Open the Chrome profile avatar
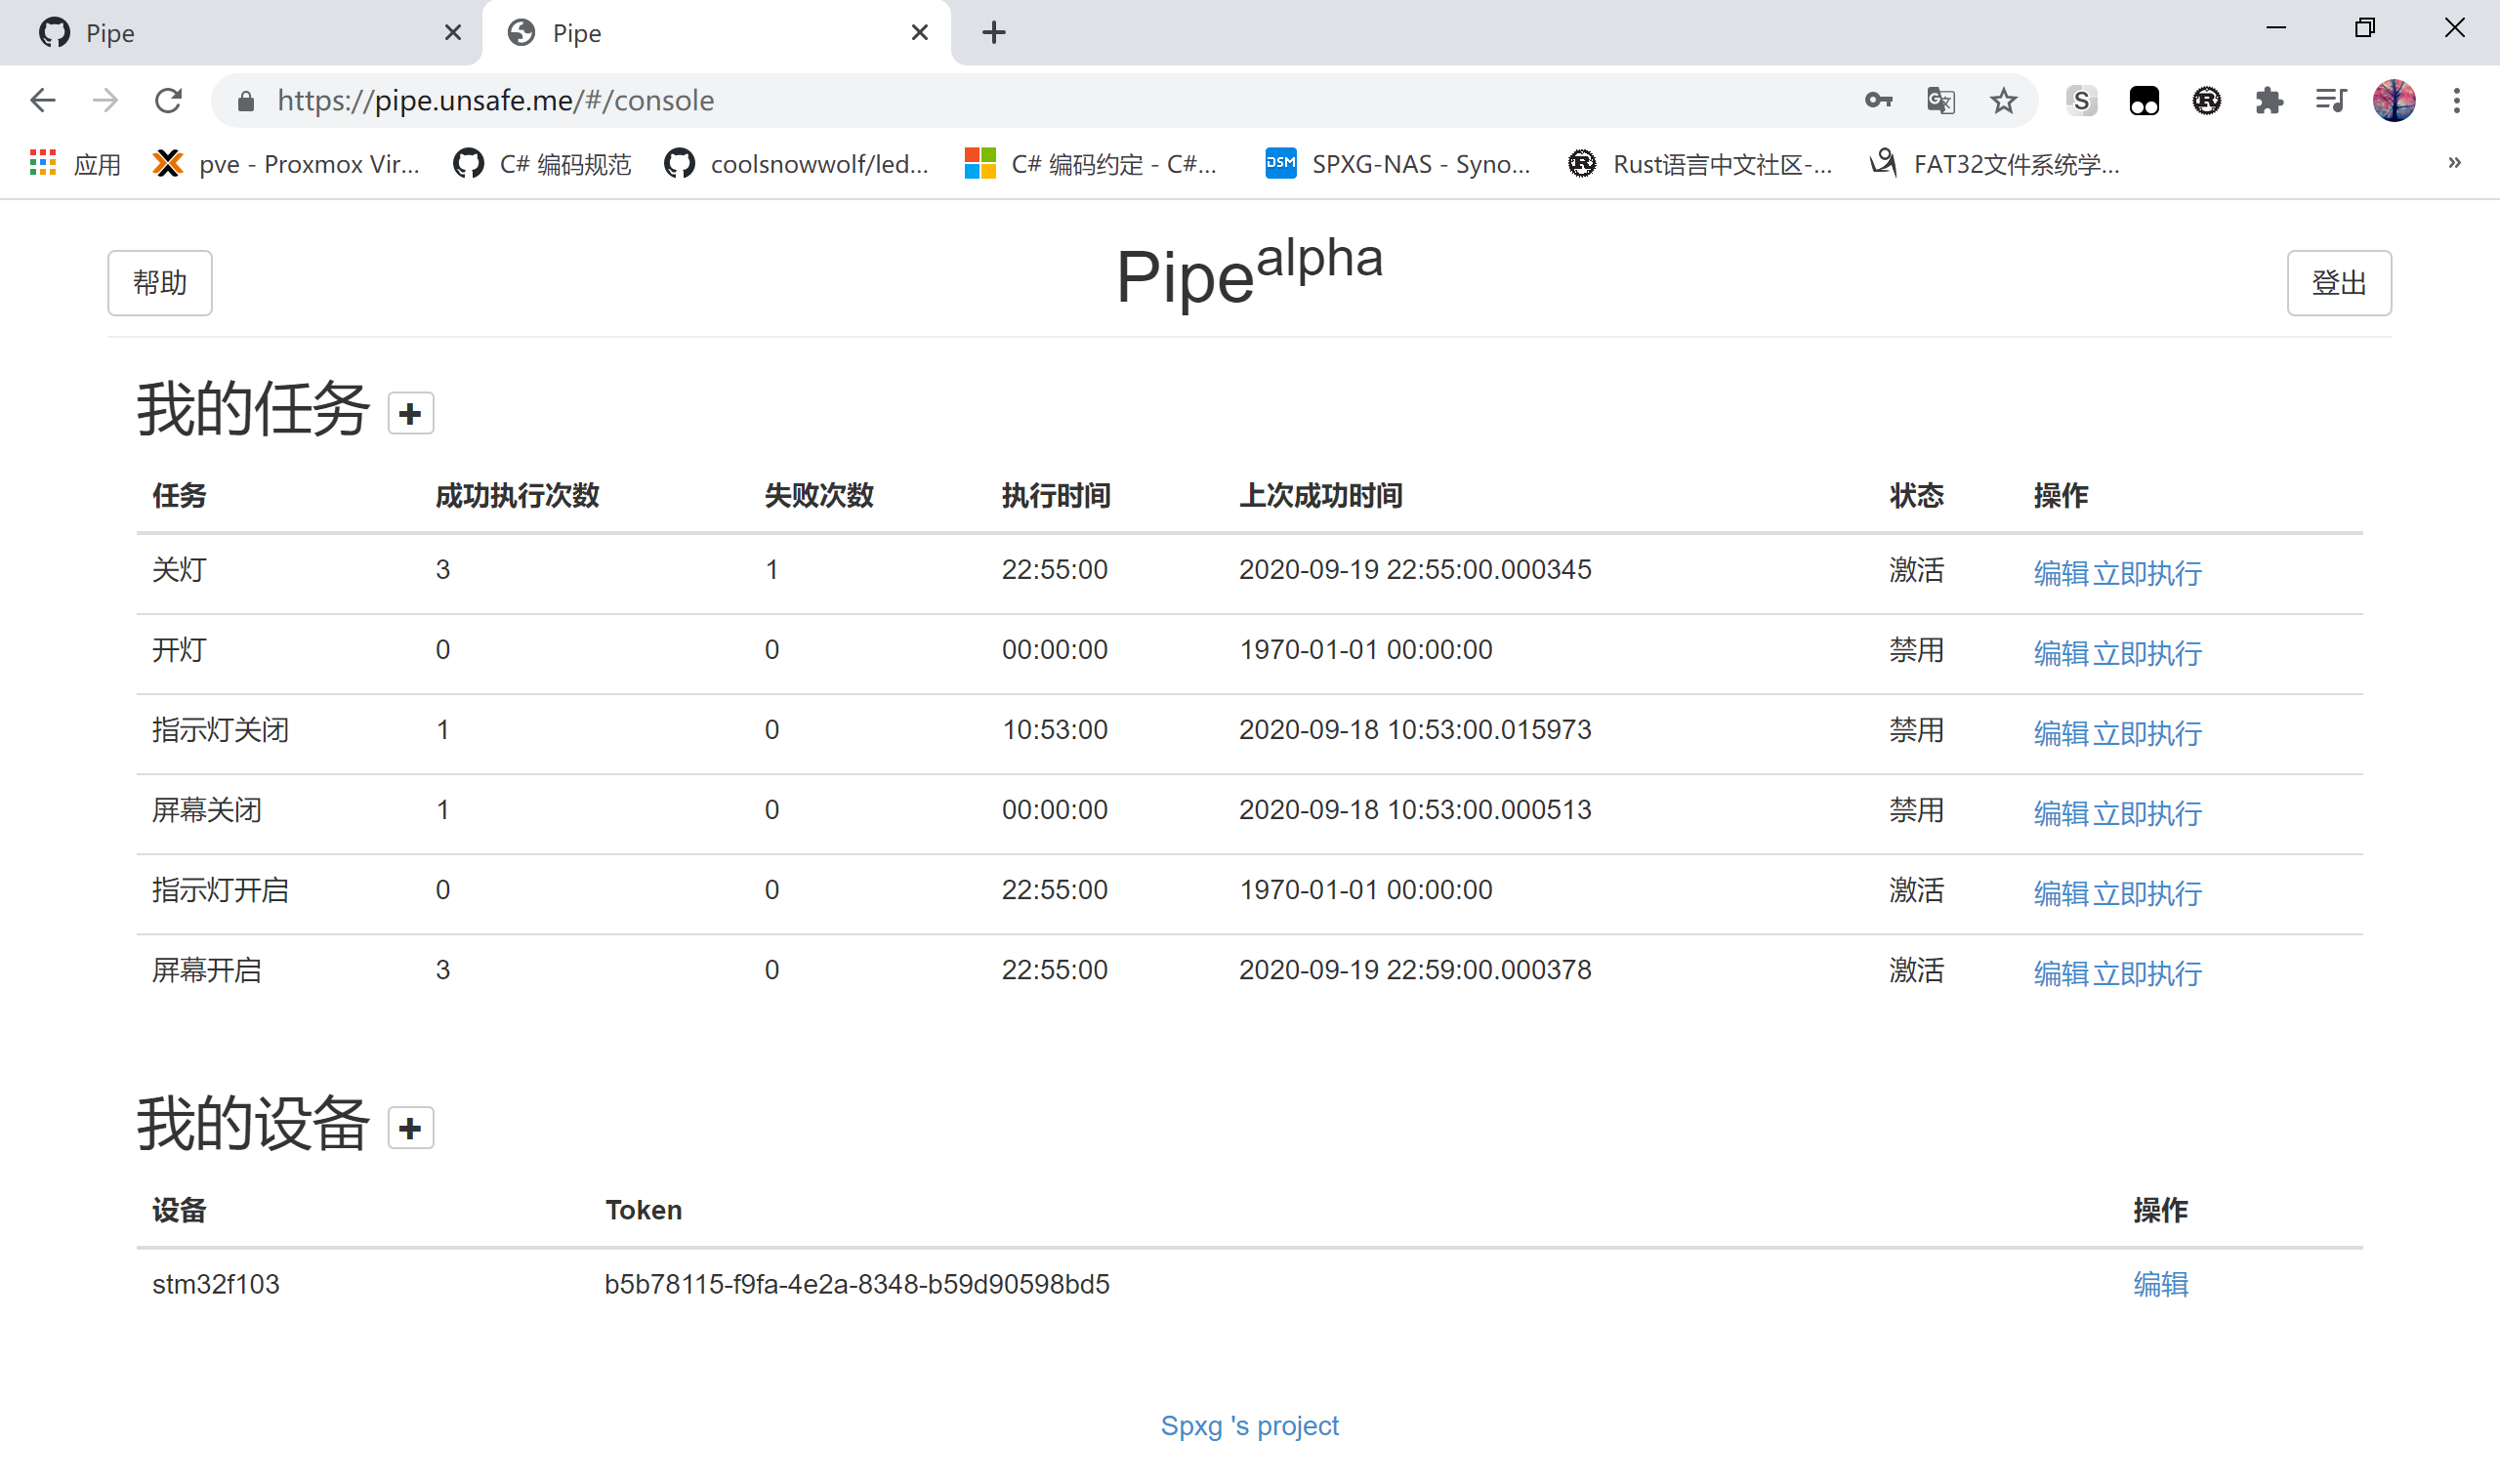This screenshot has height=1484, width=2500. (x=2394, y=100)
